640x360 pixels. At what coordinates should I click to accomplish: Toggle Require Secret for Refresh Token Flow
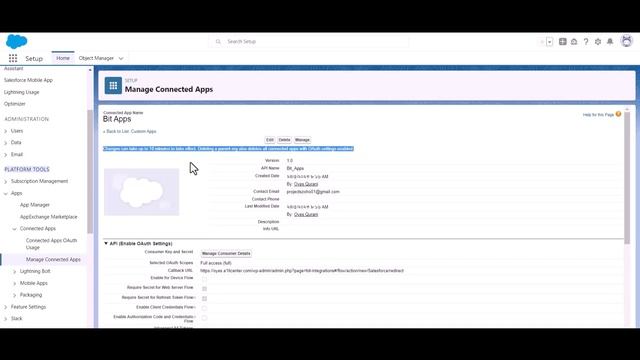click(204, 298)
